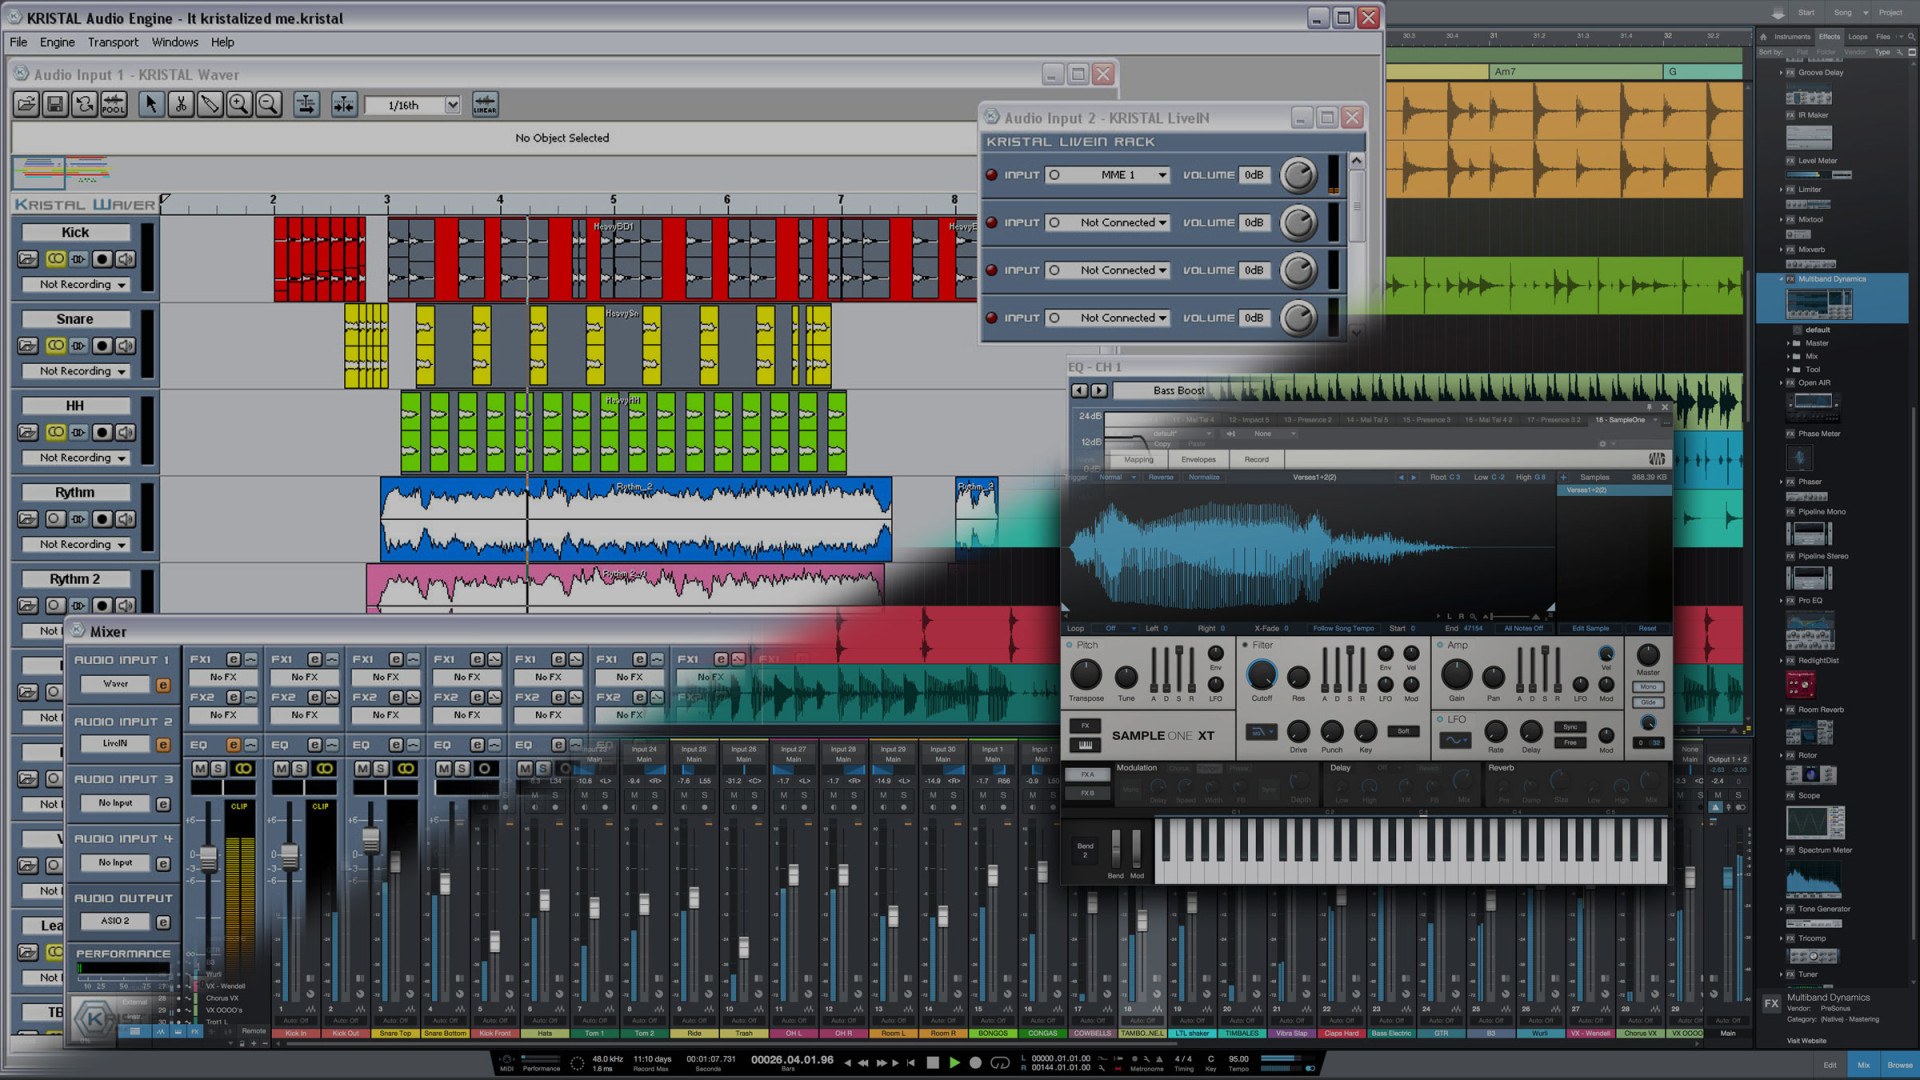Click the Kick track folder icon
Viewport: 1920px width, 1080px height.
(28, 259)
